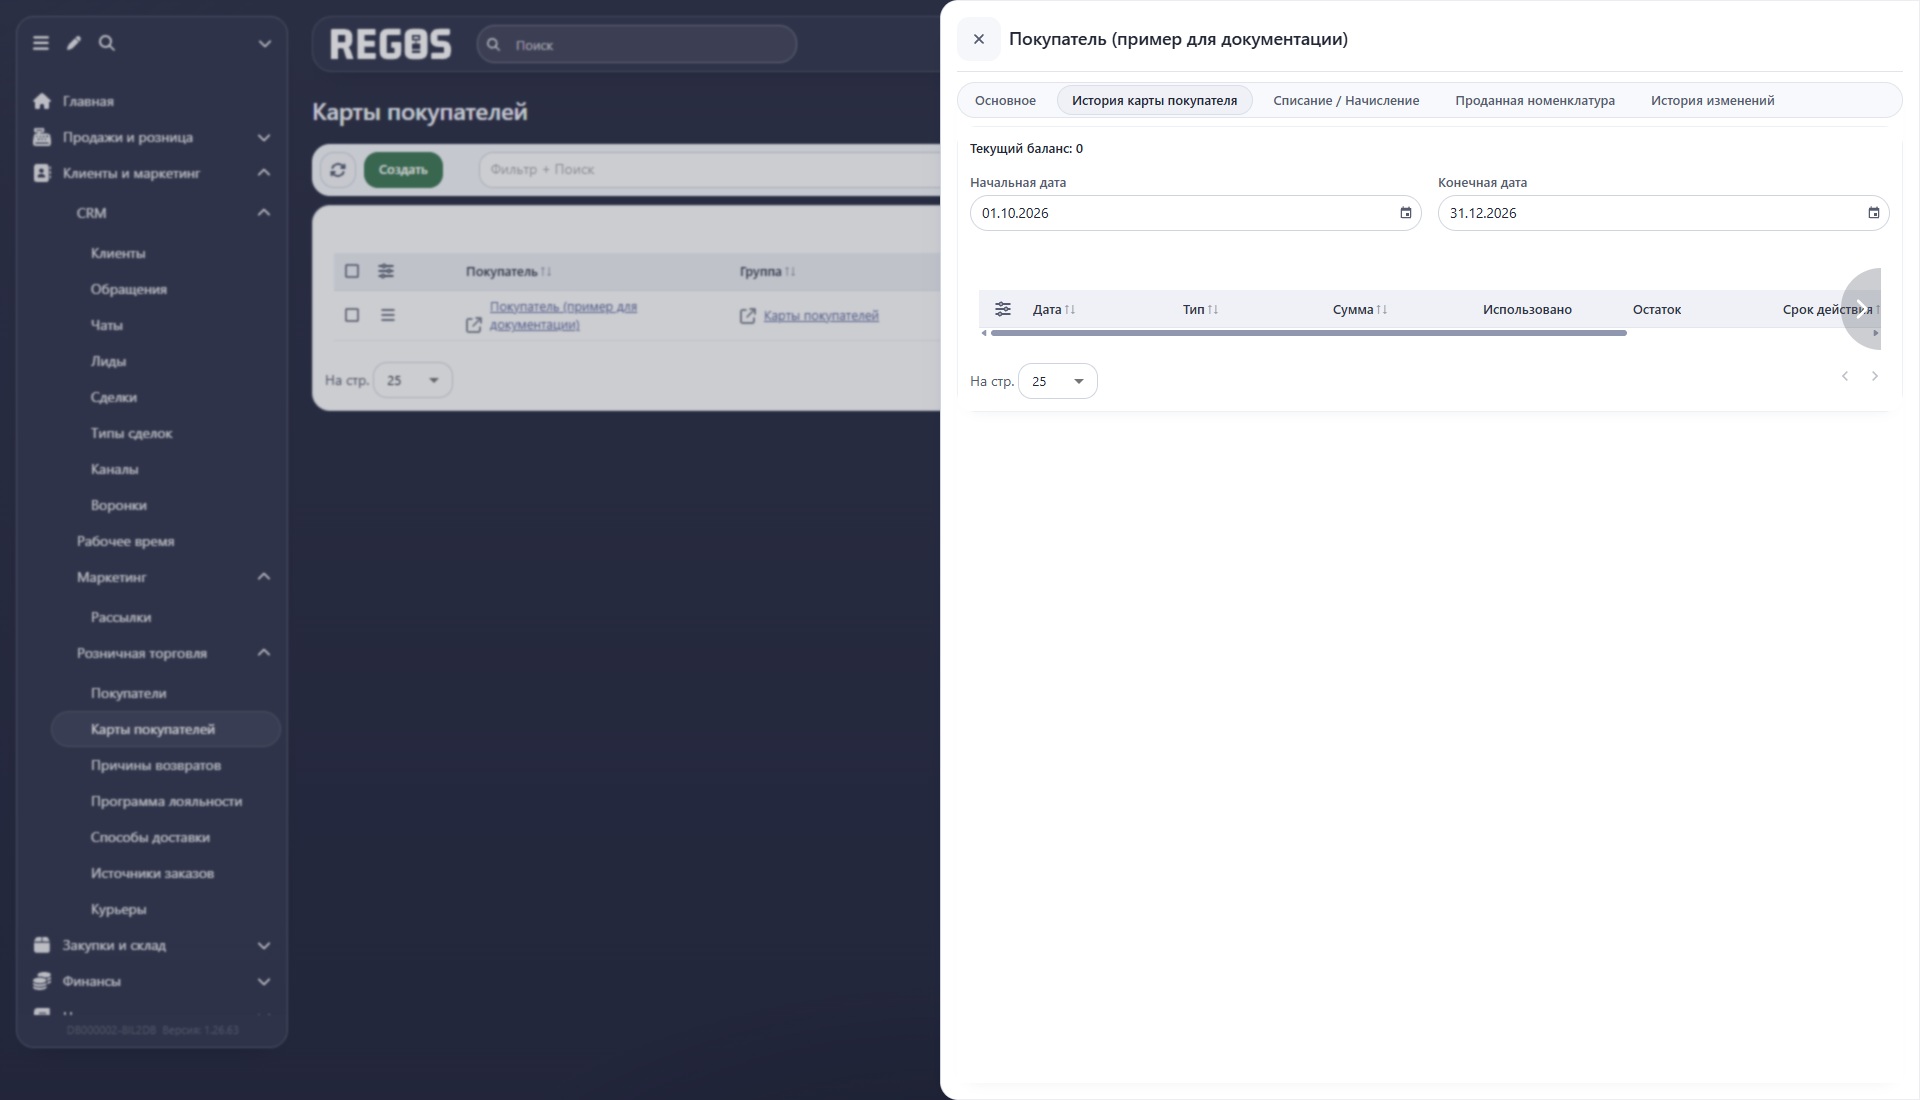Click the hamburger menu icon in sidebar
Viewport: 1920px width, 1100px height.
[x=41, y=43]
